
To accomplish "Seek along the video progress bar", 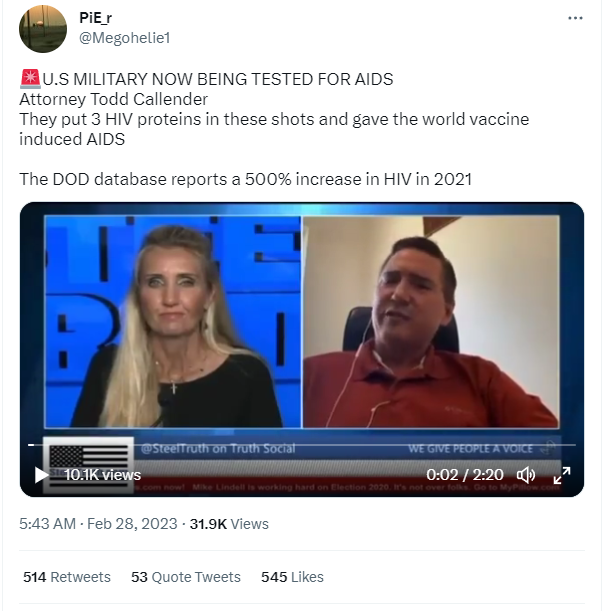I will click(x=302, y=445).
